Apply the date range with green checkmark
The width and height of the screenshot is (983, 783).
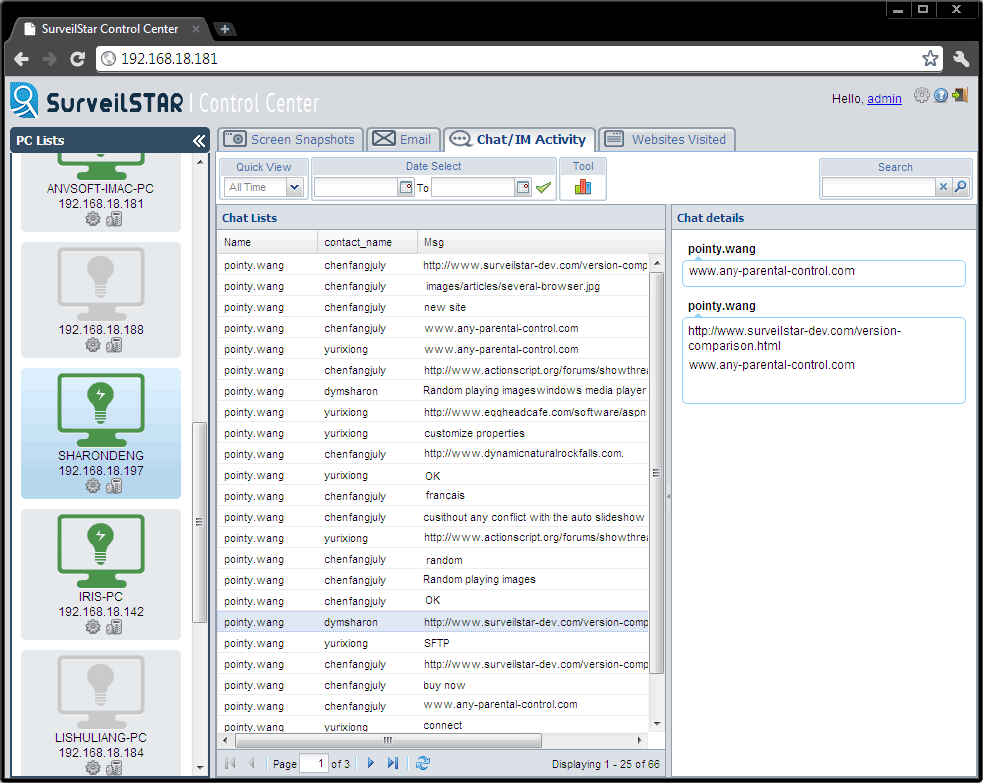tap(544, 187)
